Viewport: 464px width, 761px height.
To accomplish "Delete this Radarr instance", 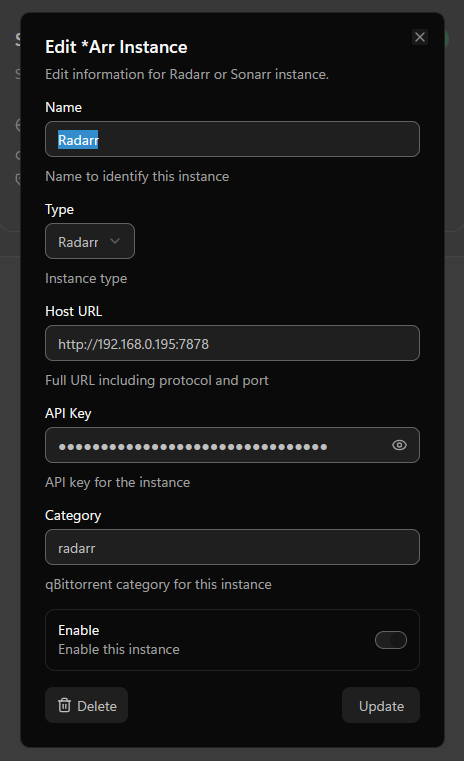I will pos(86,705).
